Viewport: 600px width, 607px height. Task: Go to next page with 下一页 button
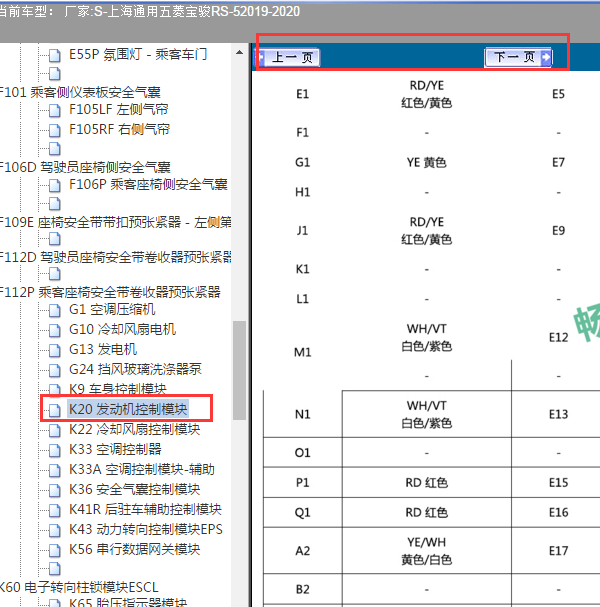[x=518, y=57]
